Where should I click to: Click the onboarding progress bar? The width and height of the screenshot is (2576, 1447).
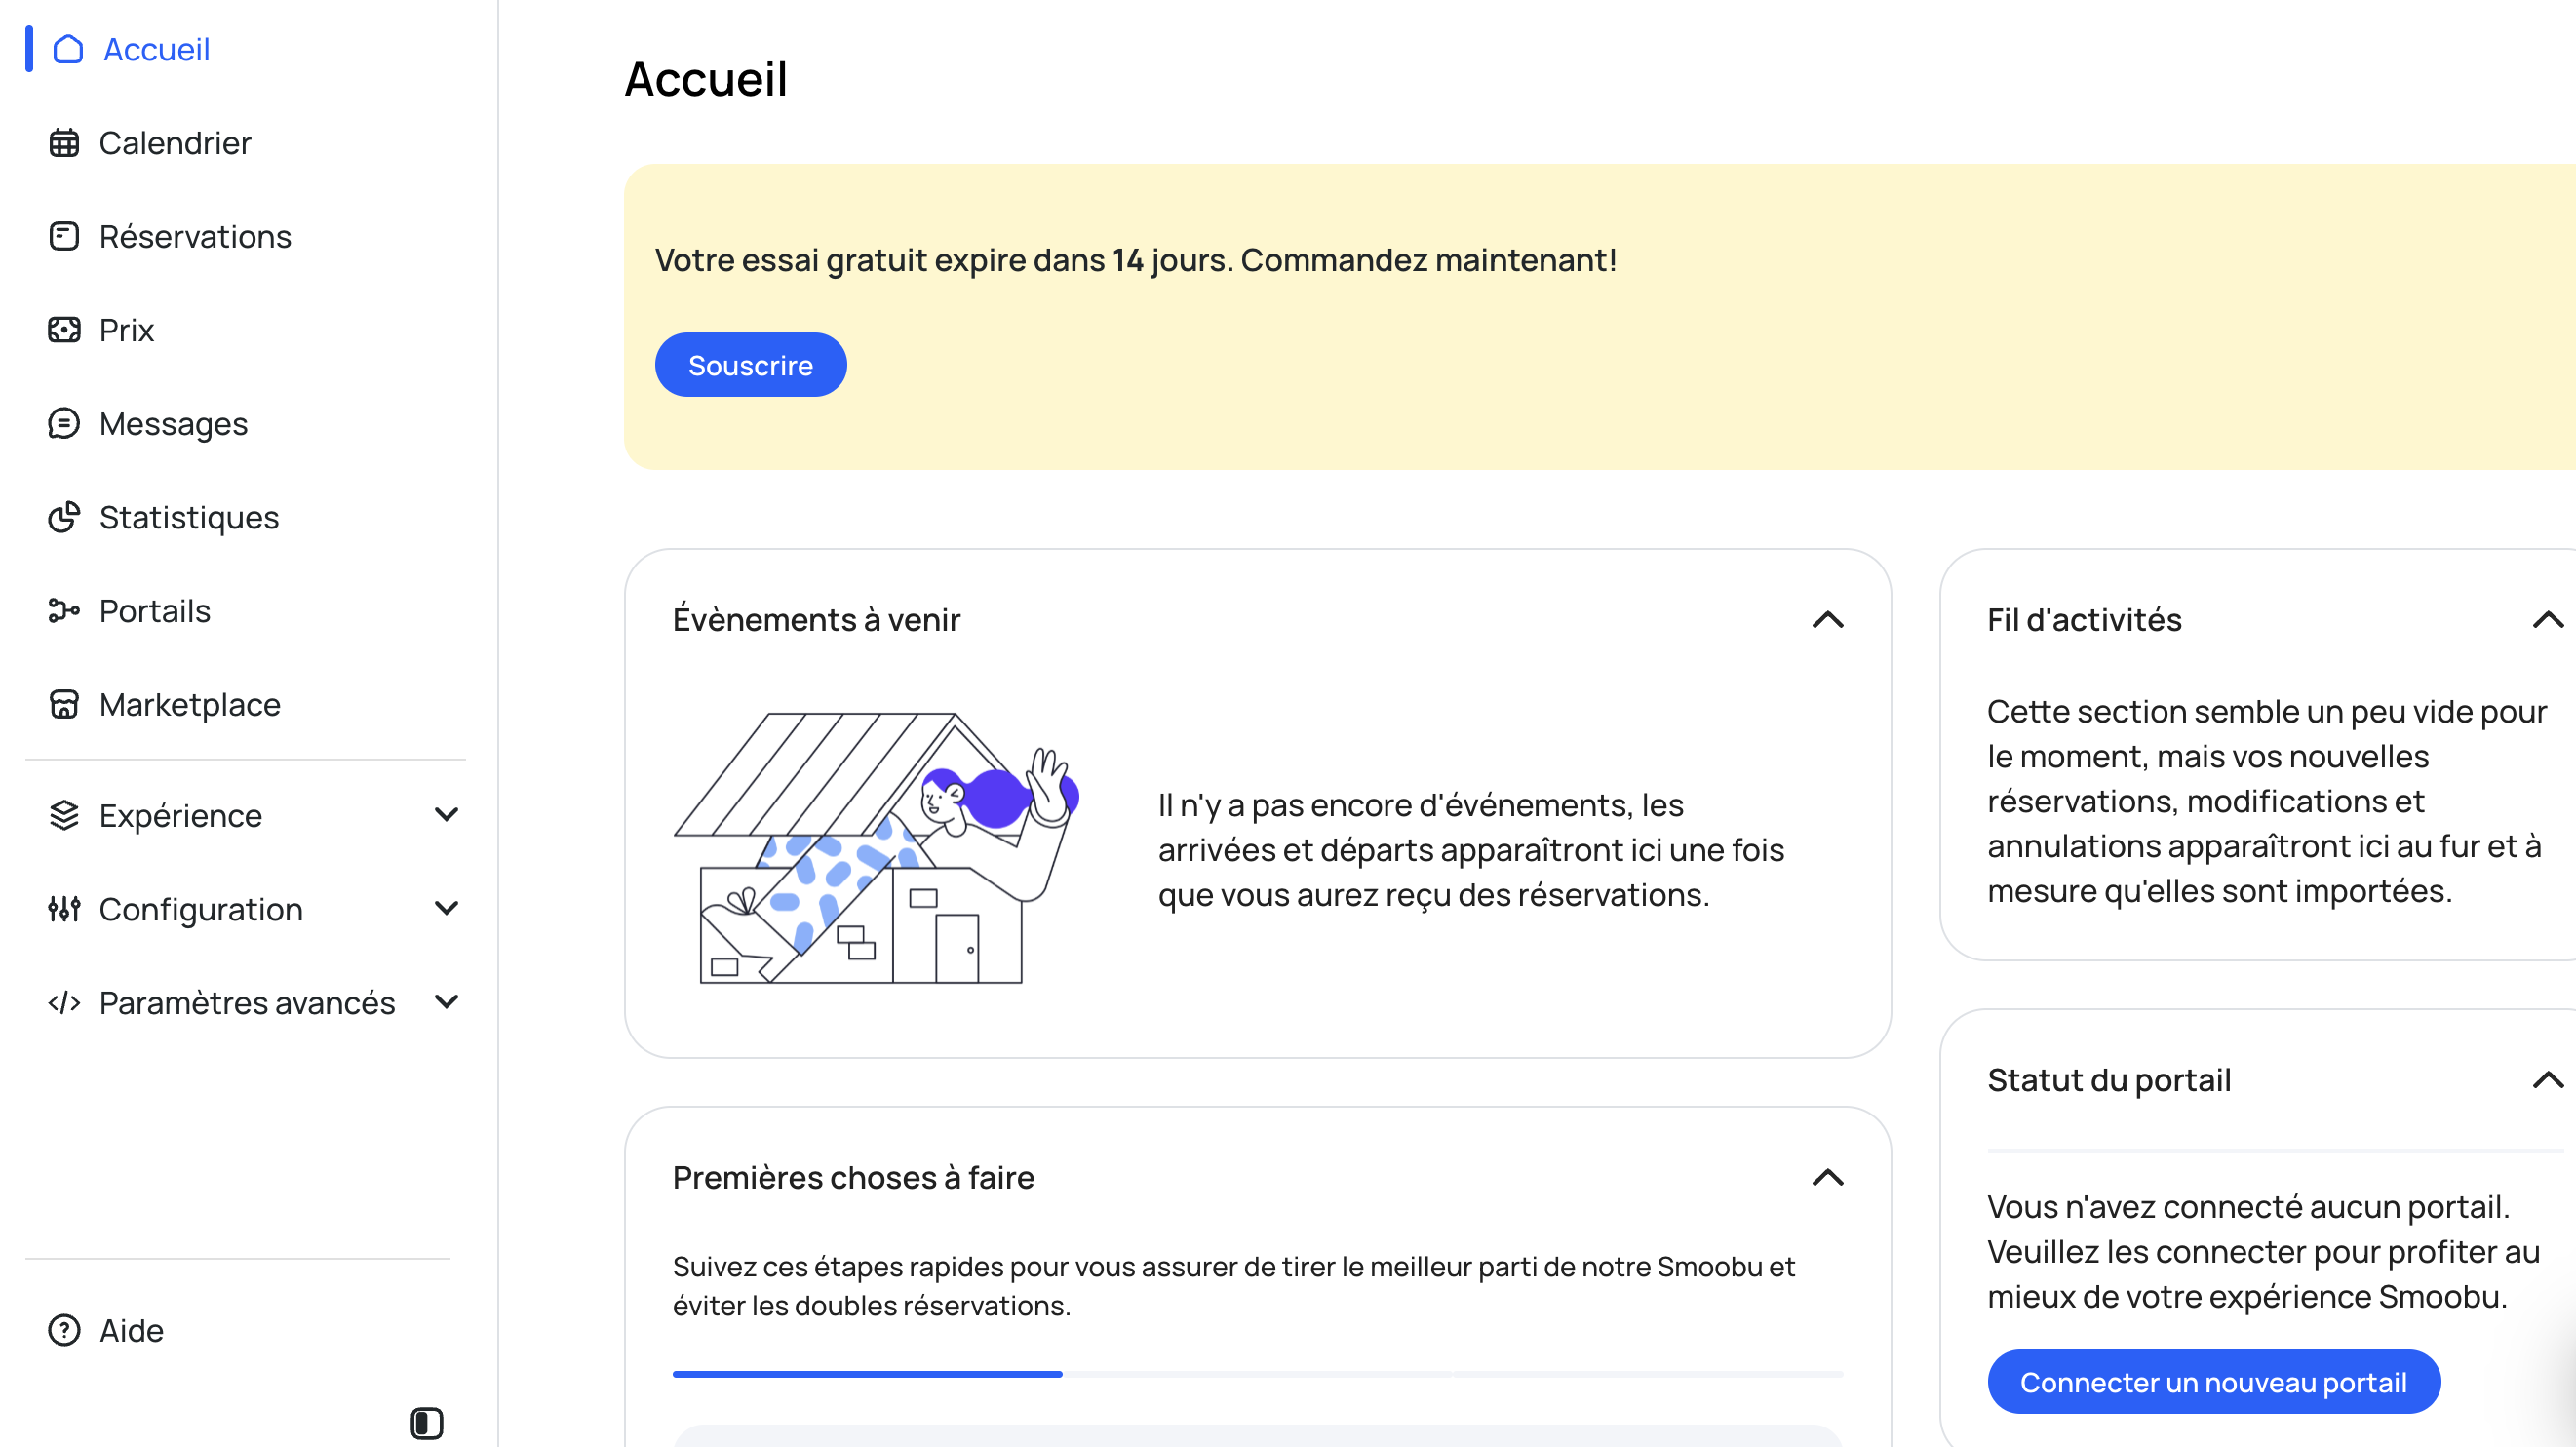(1257, 1374)
